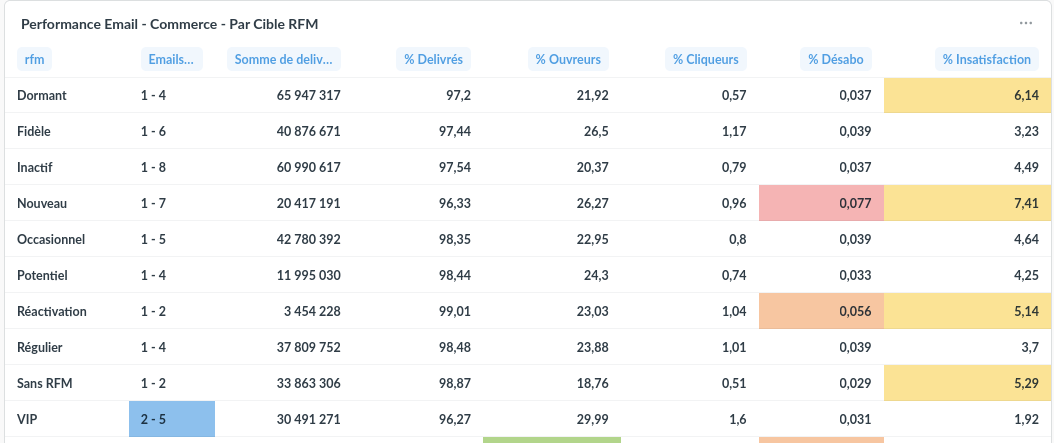Click the Sans RFM row label
Image resolution: width=1054 pixels, height=443 pixels.
44,383
